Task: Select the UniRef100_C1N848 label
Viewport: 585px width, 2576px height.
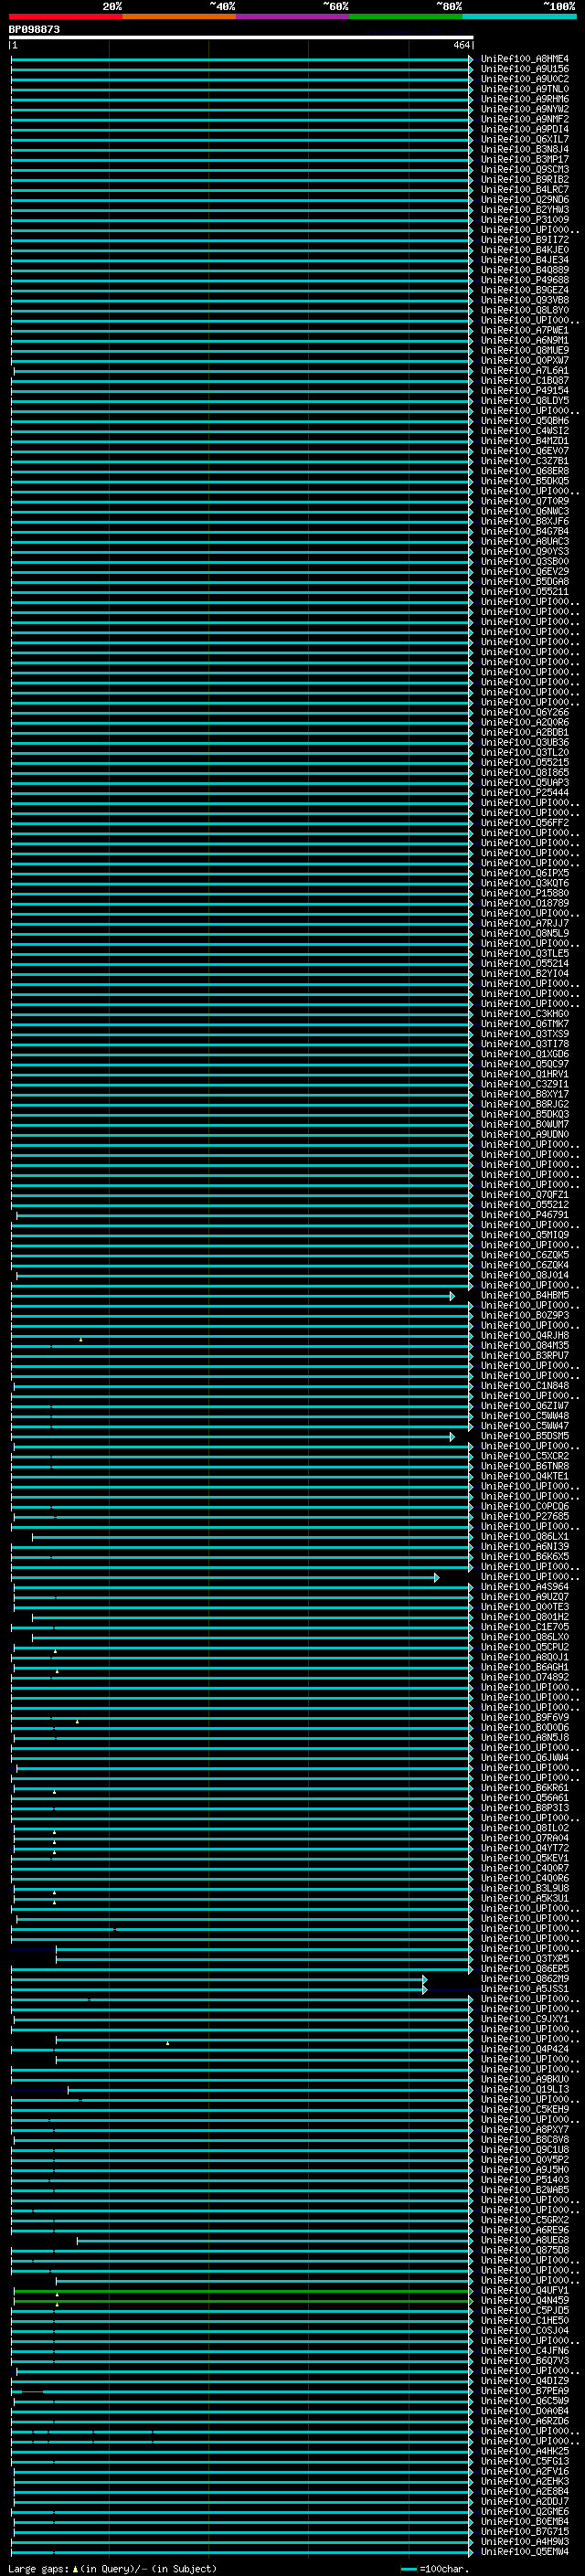Action: 524,1386
